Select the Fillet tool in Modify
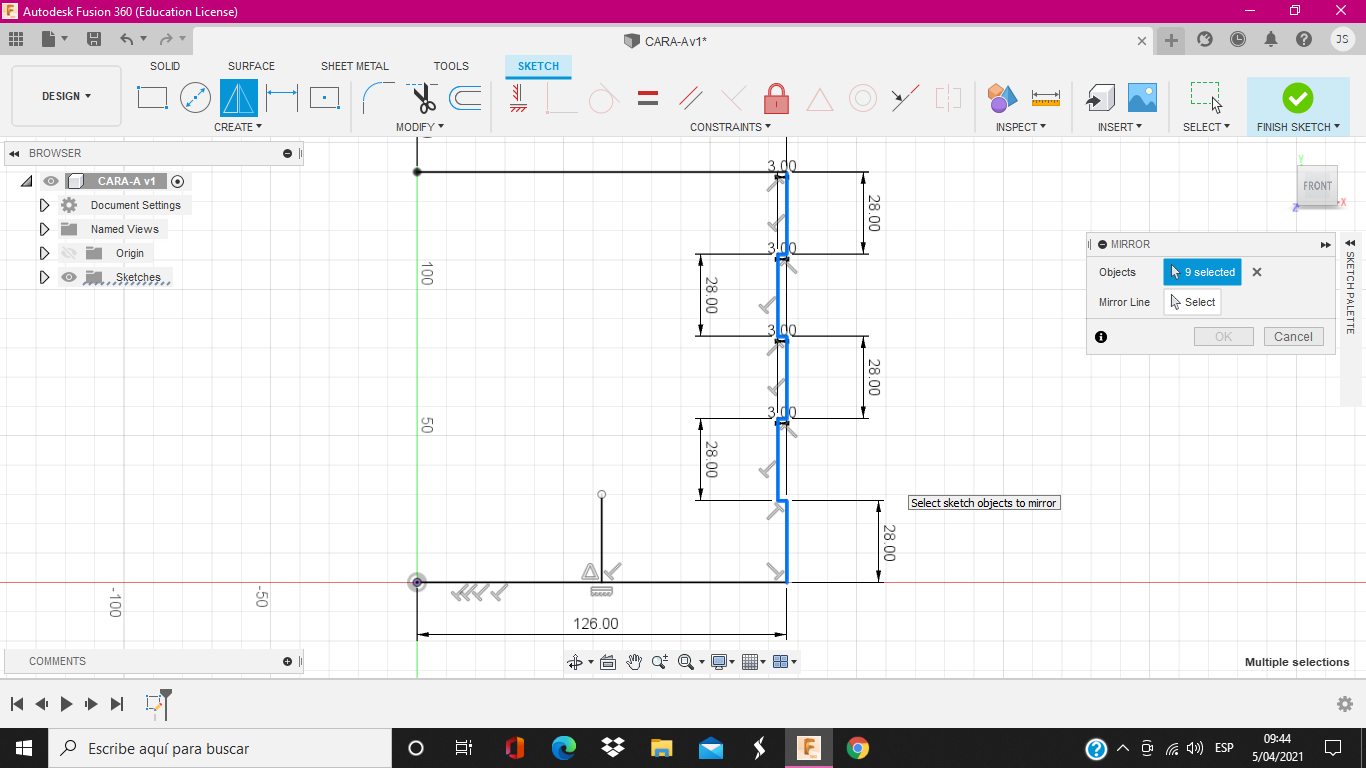Viewport: 1366px width, 768px height. click(x=378, y=98)
